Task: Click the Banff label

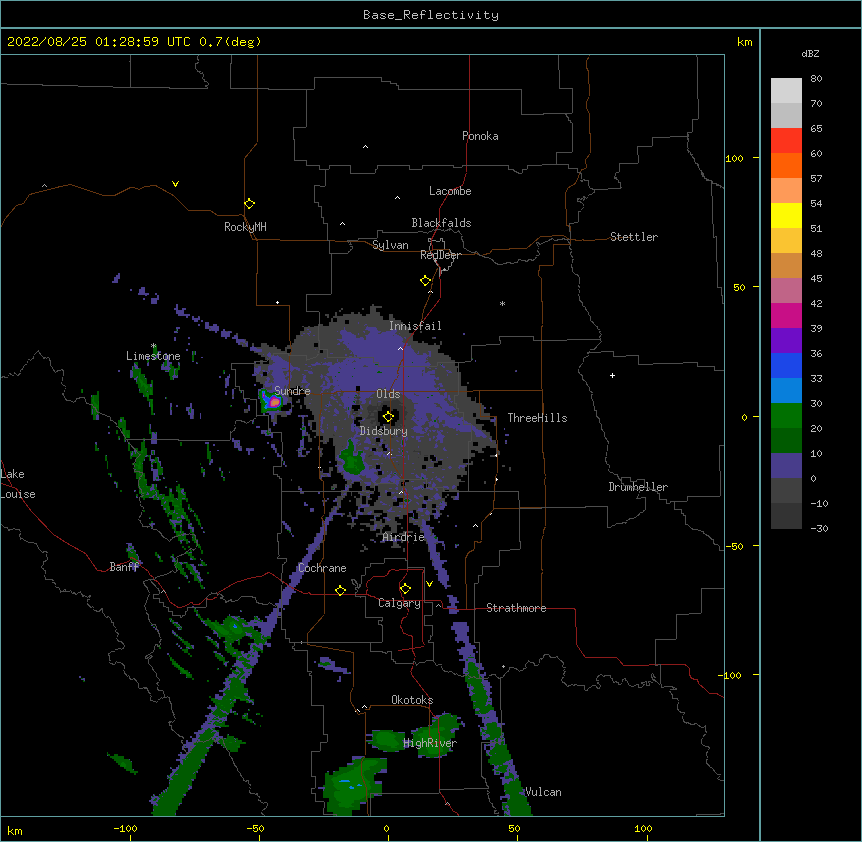Action: (x=124, y=567)
